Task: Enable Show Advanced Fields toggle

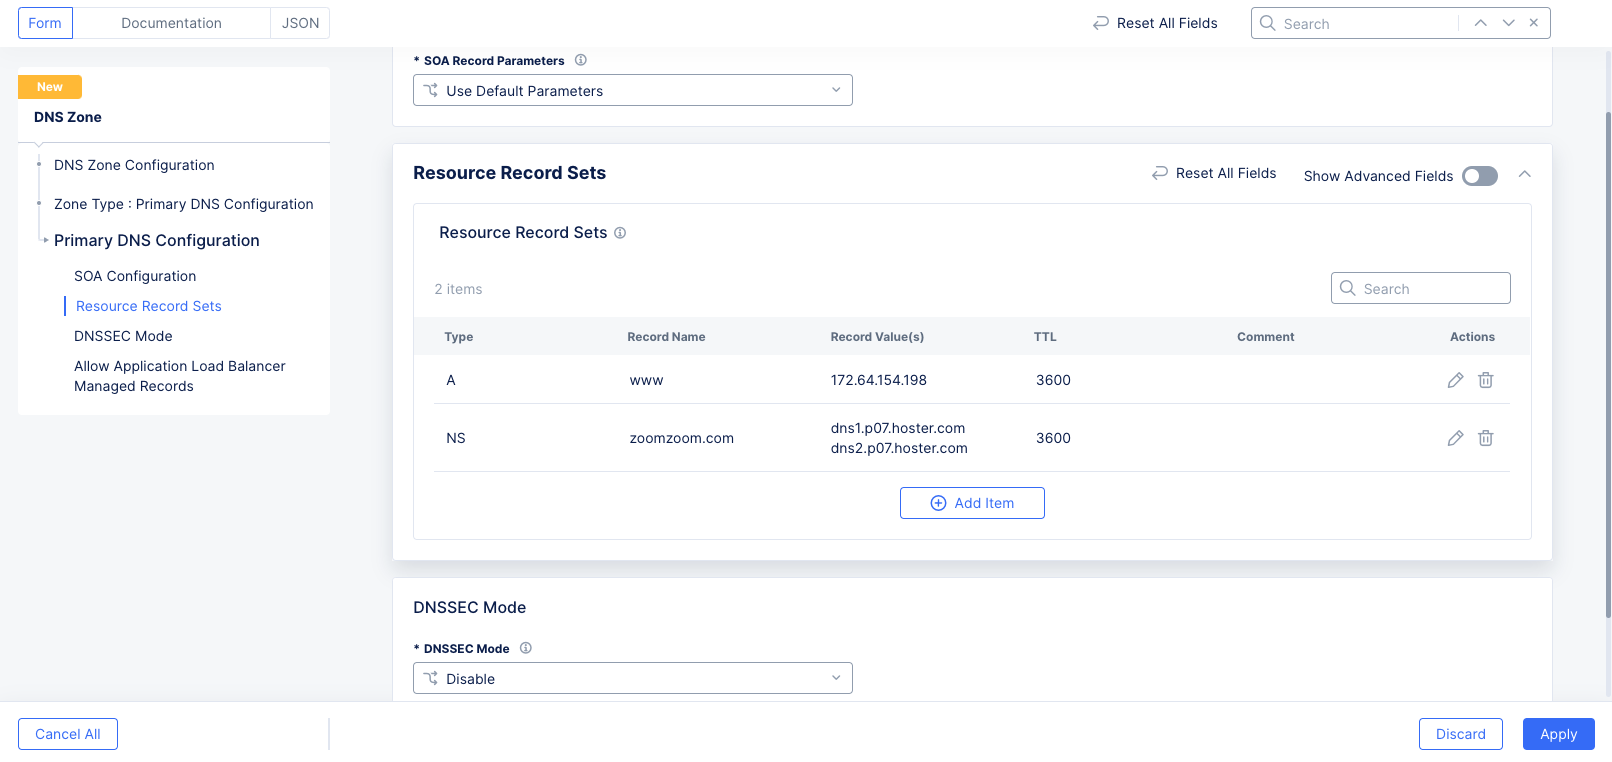Action: pos(1479,176)
